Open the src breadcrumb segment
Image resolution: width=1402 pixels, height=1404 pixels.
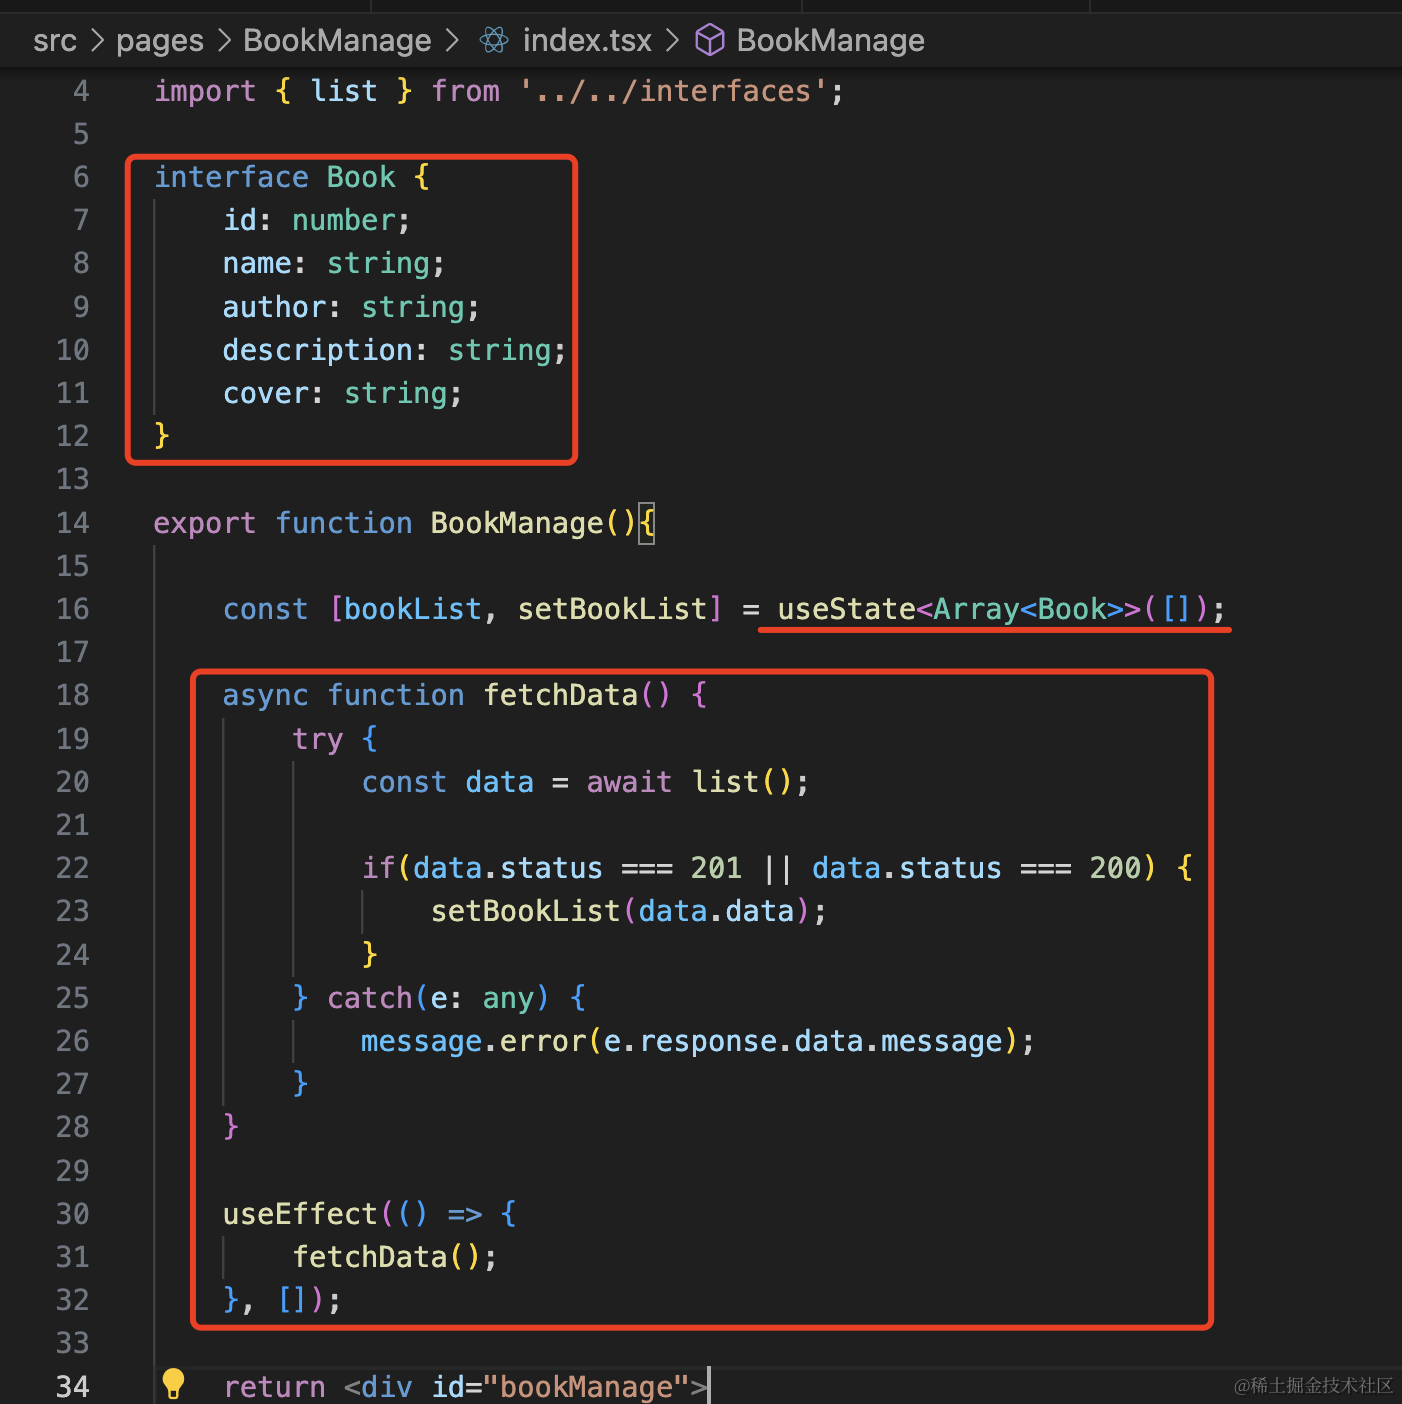[x=54, y=41]
